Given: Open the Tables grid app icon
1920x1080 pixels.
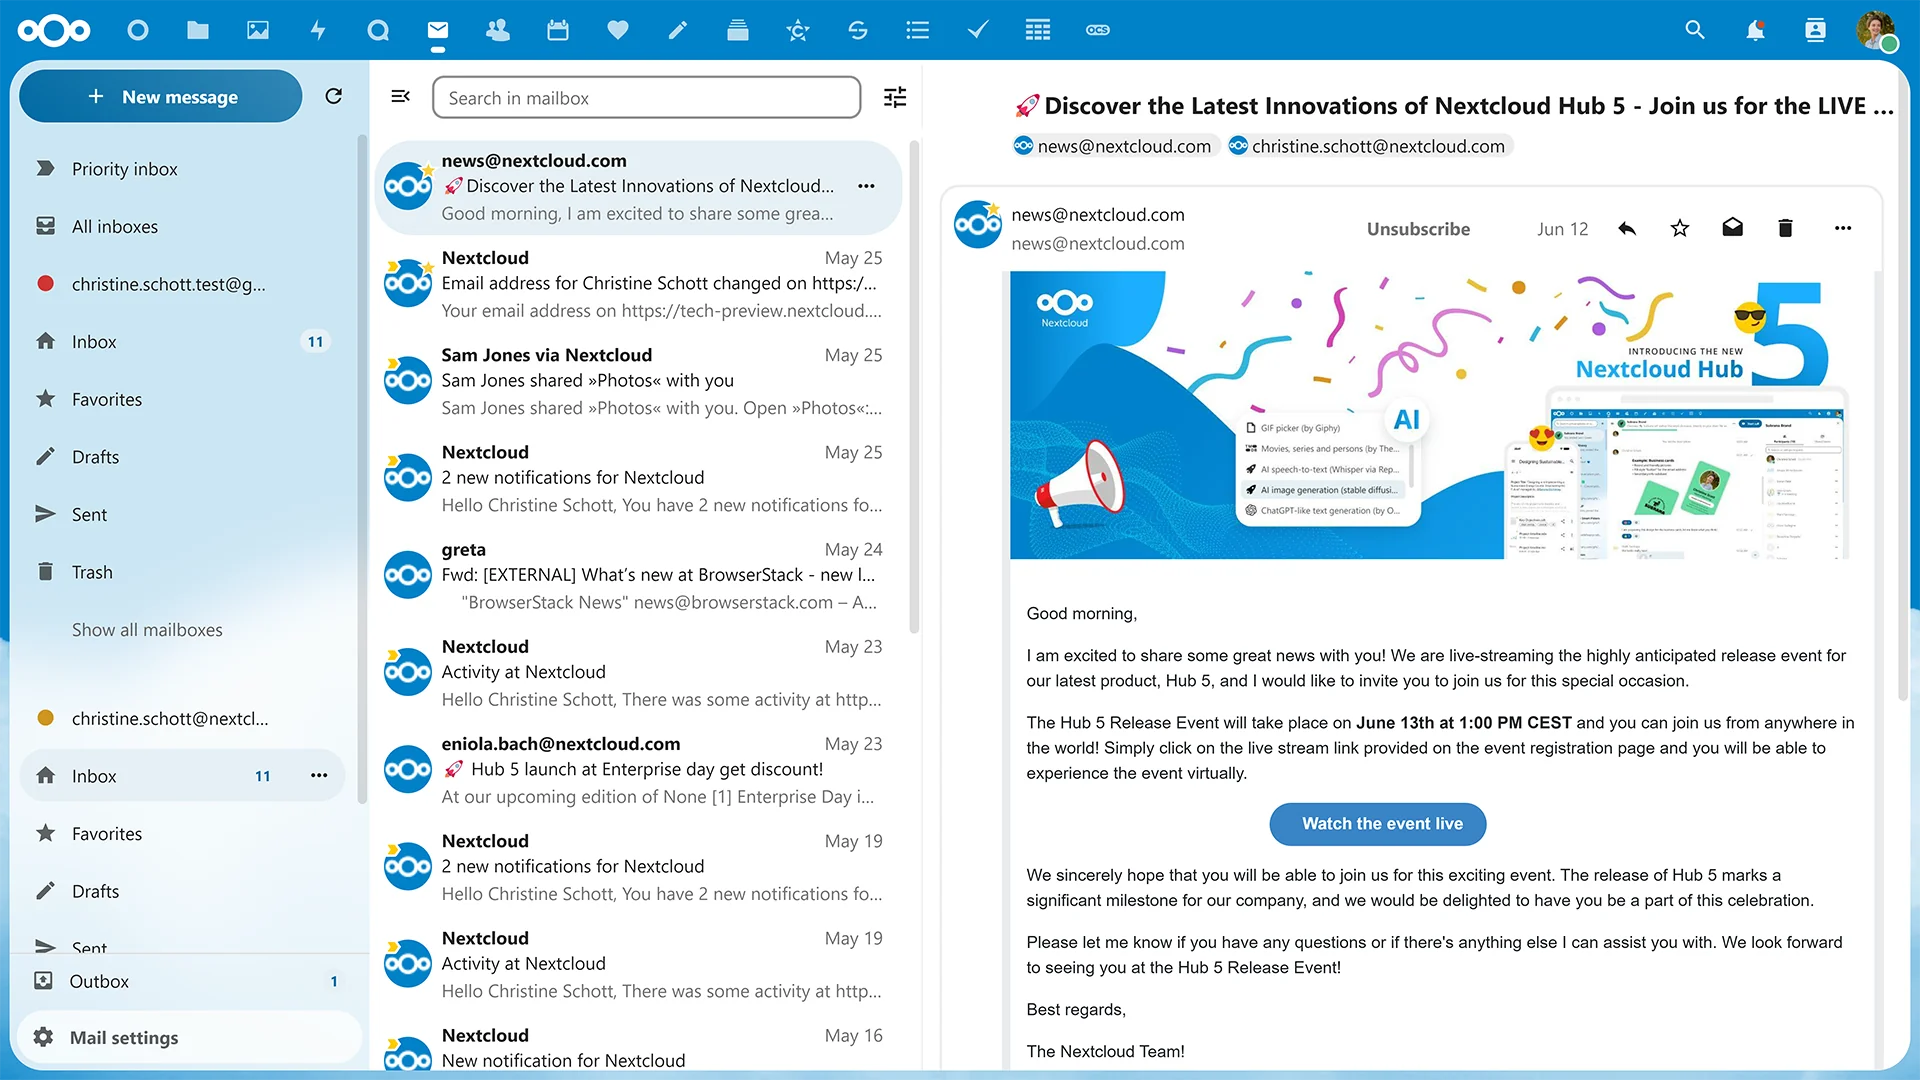Looking at the screenshot, I should pos(1038,30).
